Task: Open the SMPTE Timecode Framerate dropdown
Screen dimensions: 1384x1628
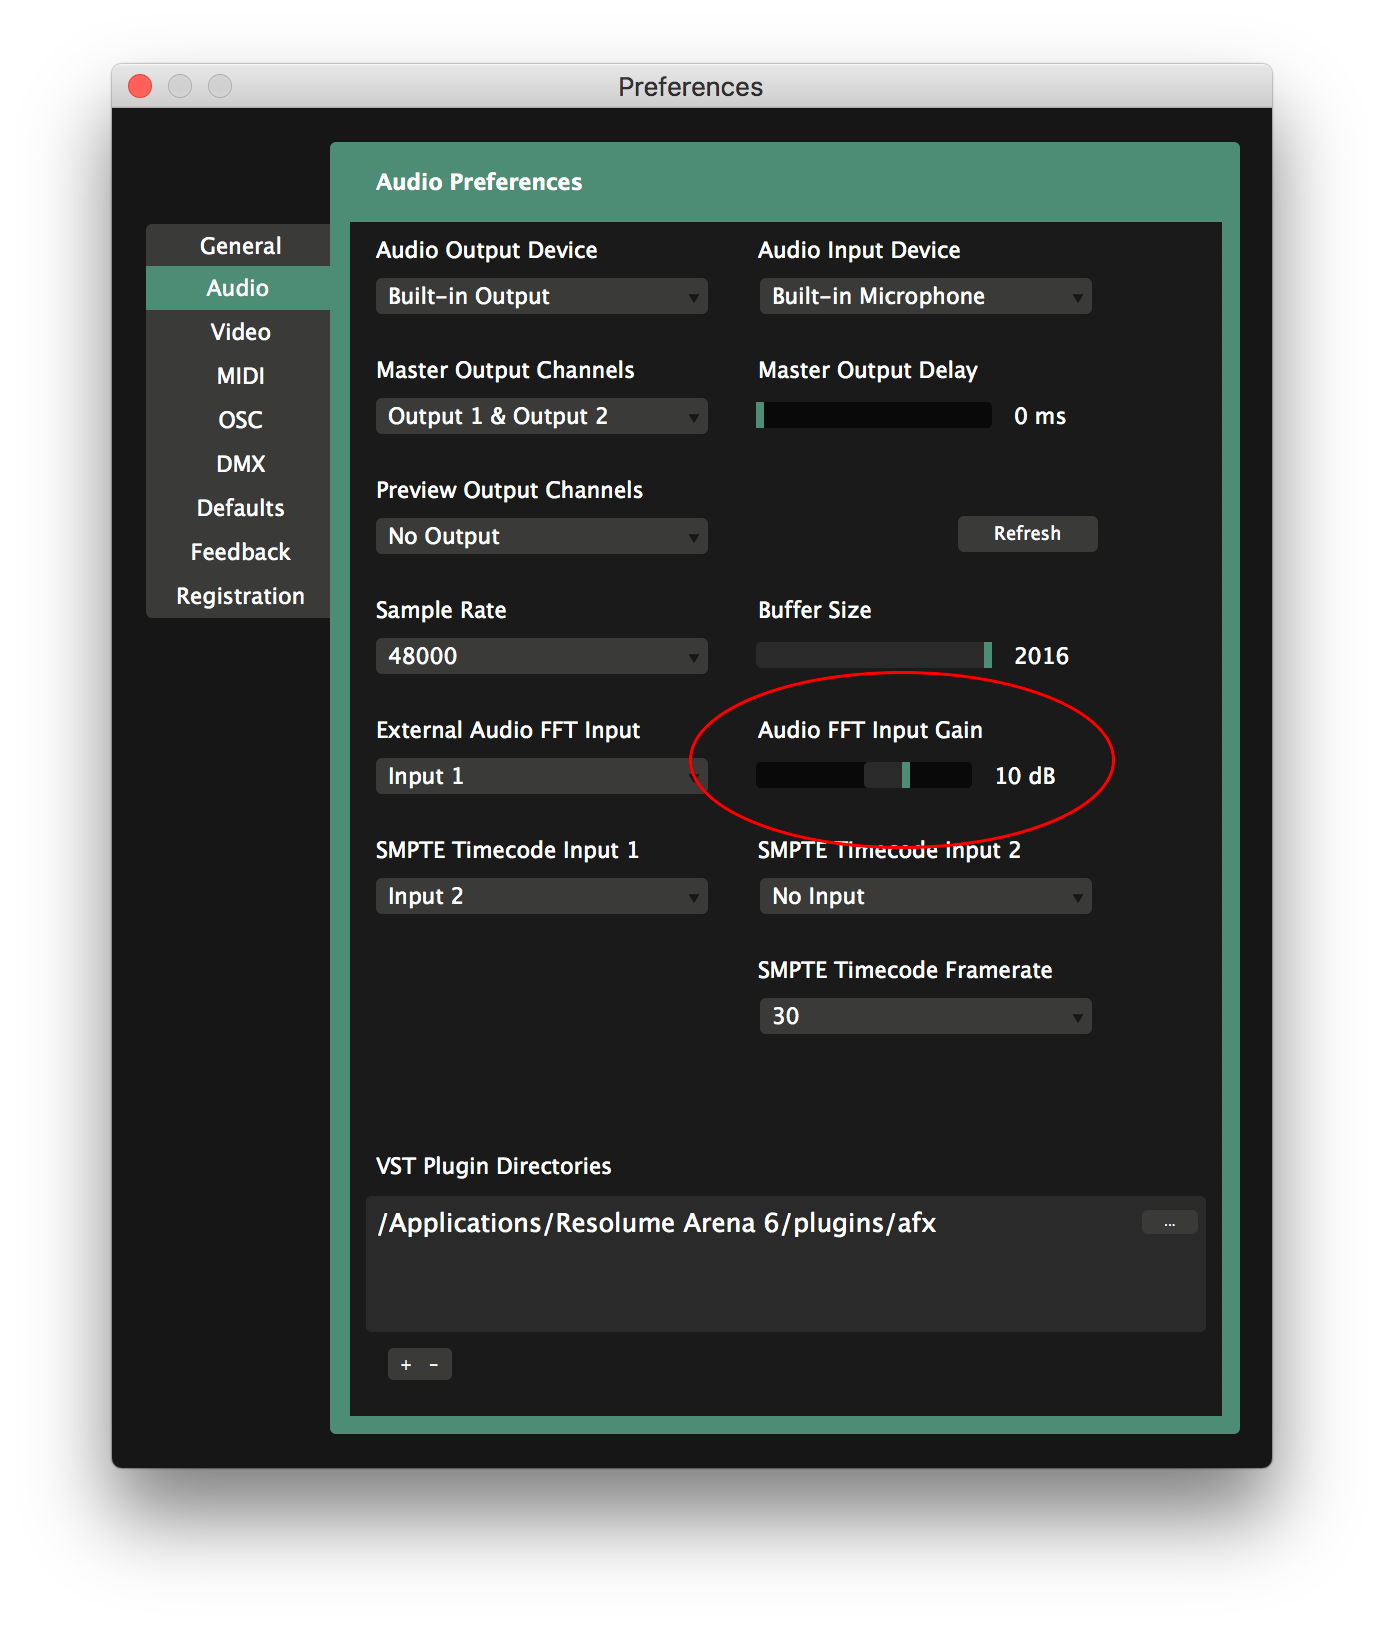Action: coord(925,1016)
